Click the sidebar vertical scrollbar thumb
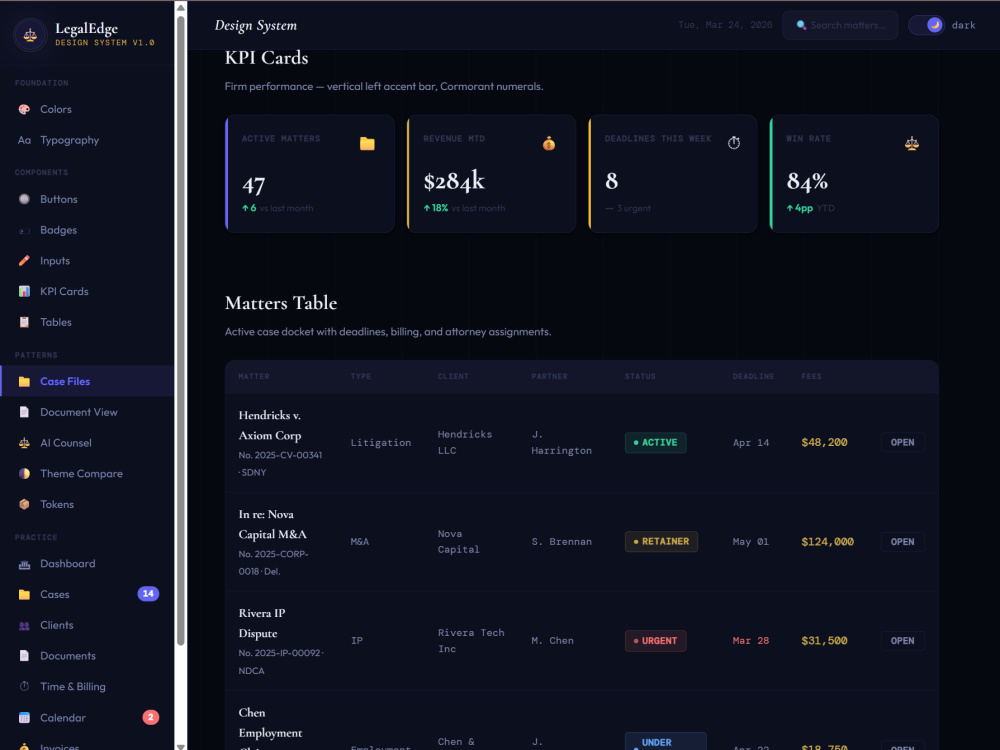The image size is (1000, 750). pos(181,330)
